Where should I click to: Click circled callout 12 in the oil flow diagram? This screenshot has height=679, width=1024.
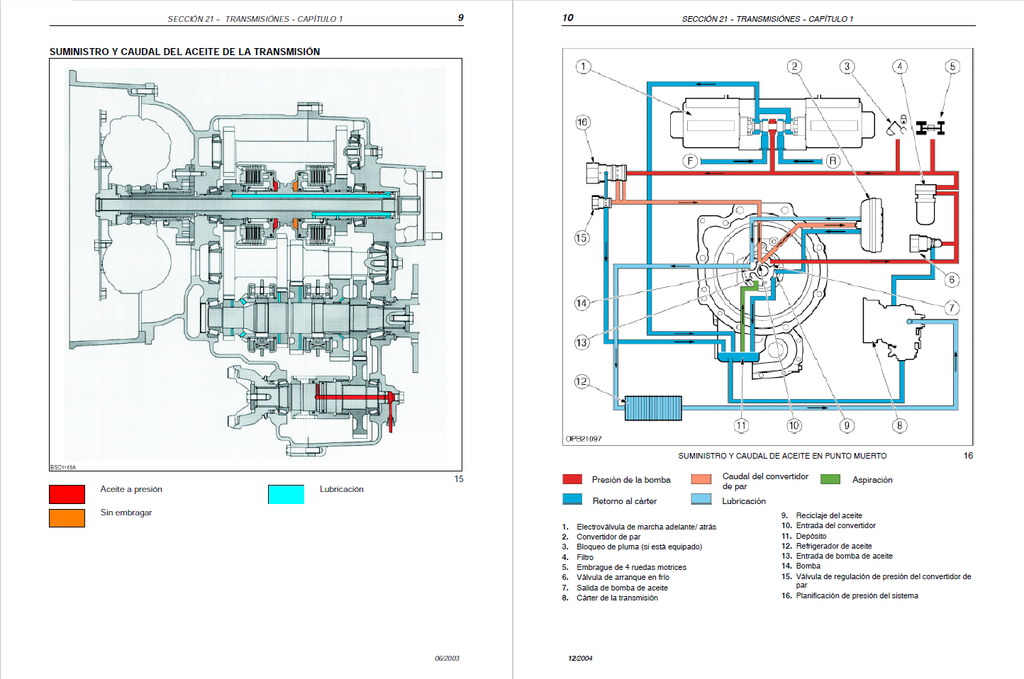click(x=582, y=382)
